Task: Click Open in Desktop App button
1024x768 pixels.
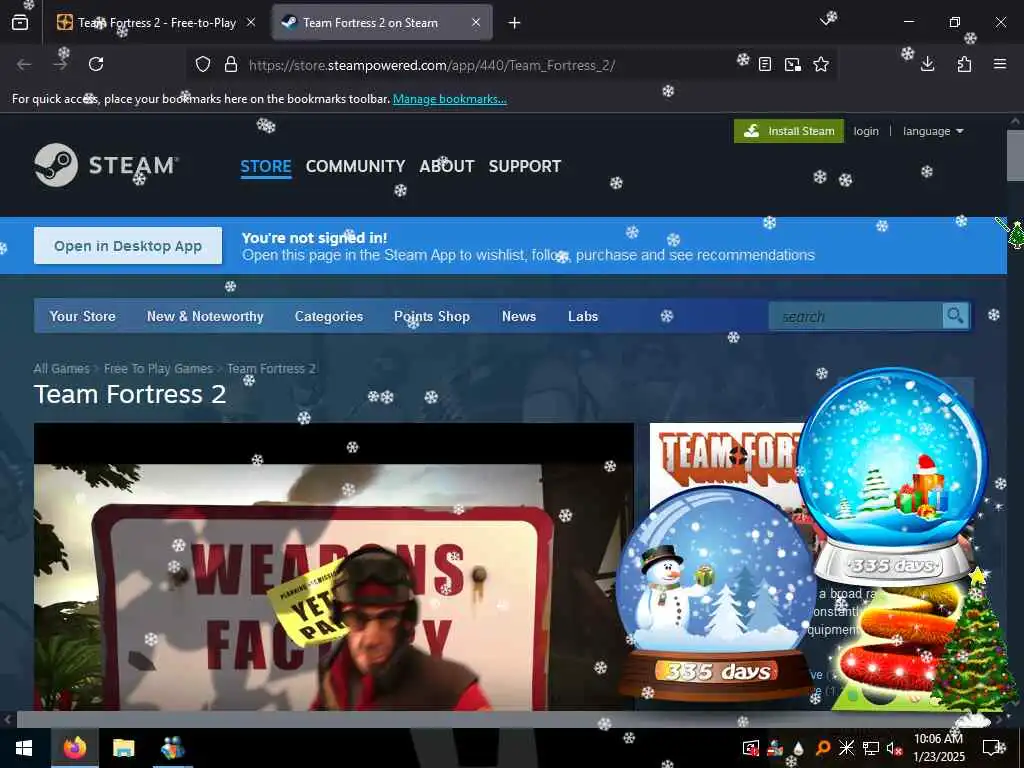Action: pos(128,246)
